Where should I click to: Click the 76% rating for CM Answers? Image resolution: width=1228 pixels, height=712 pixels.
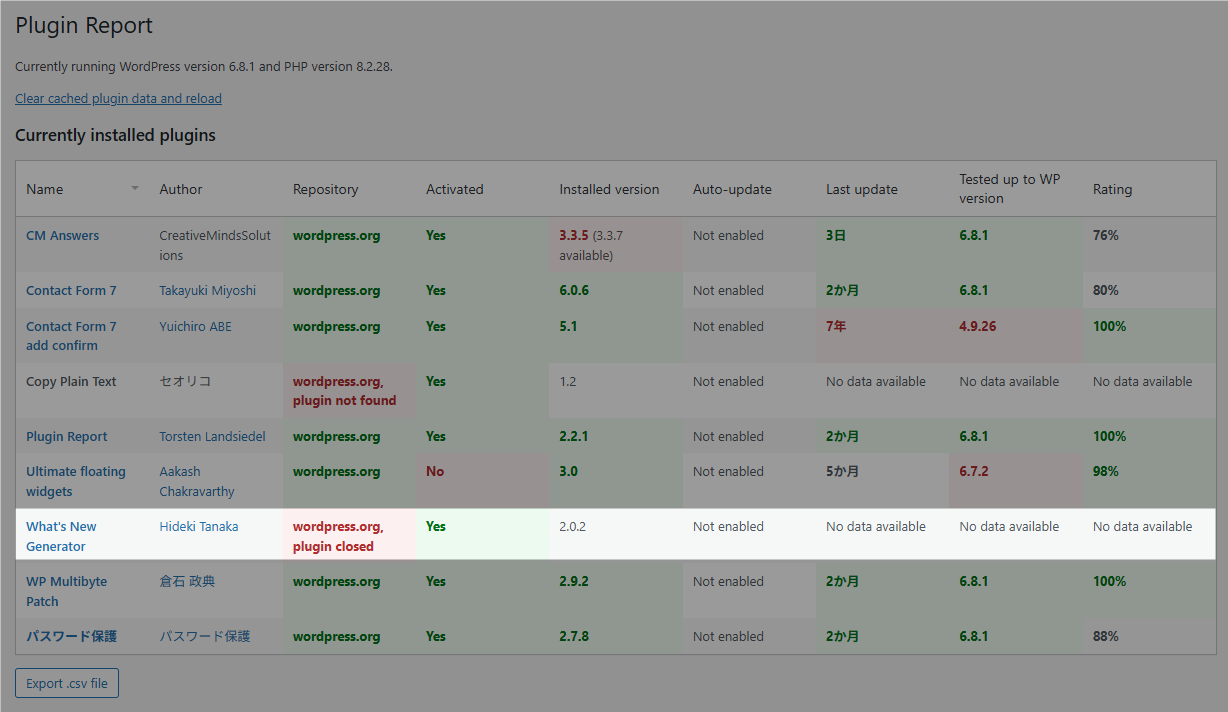[x=1106, y=236]
